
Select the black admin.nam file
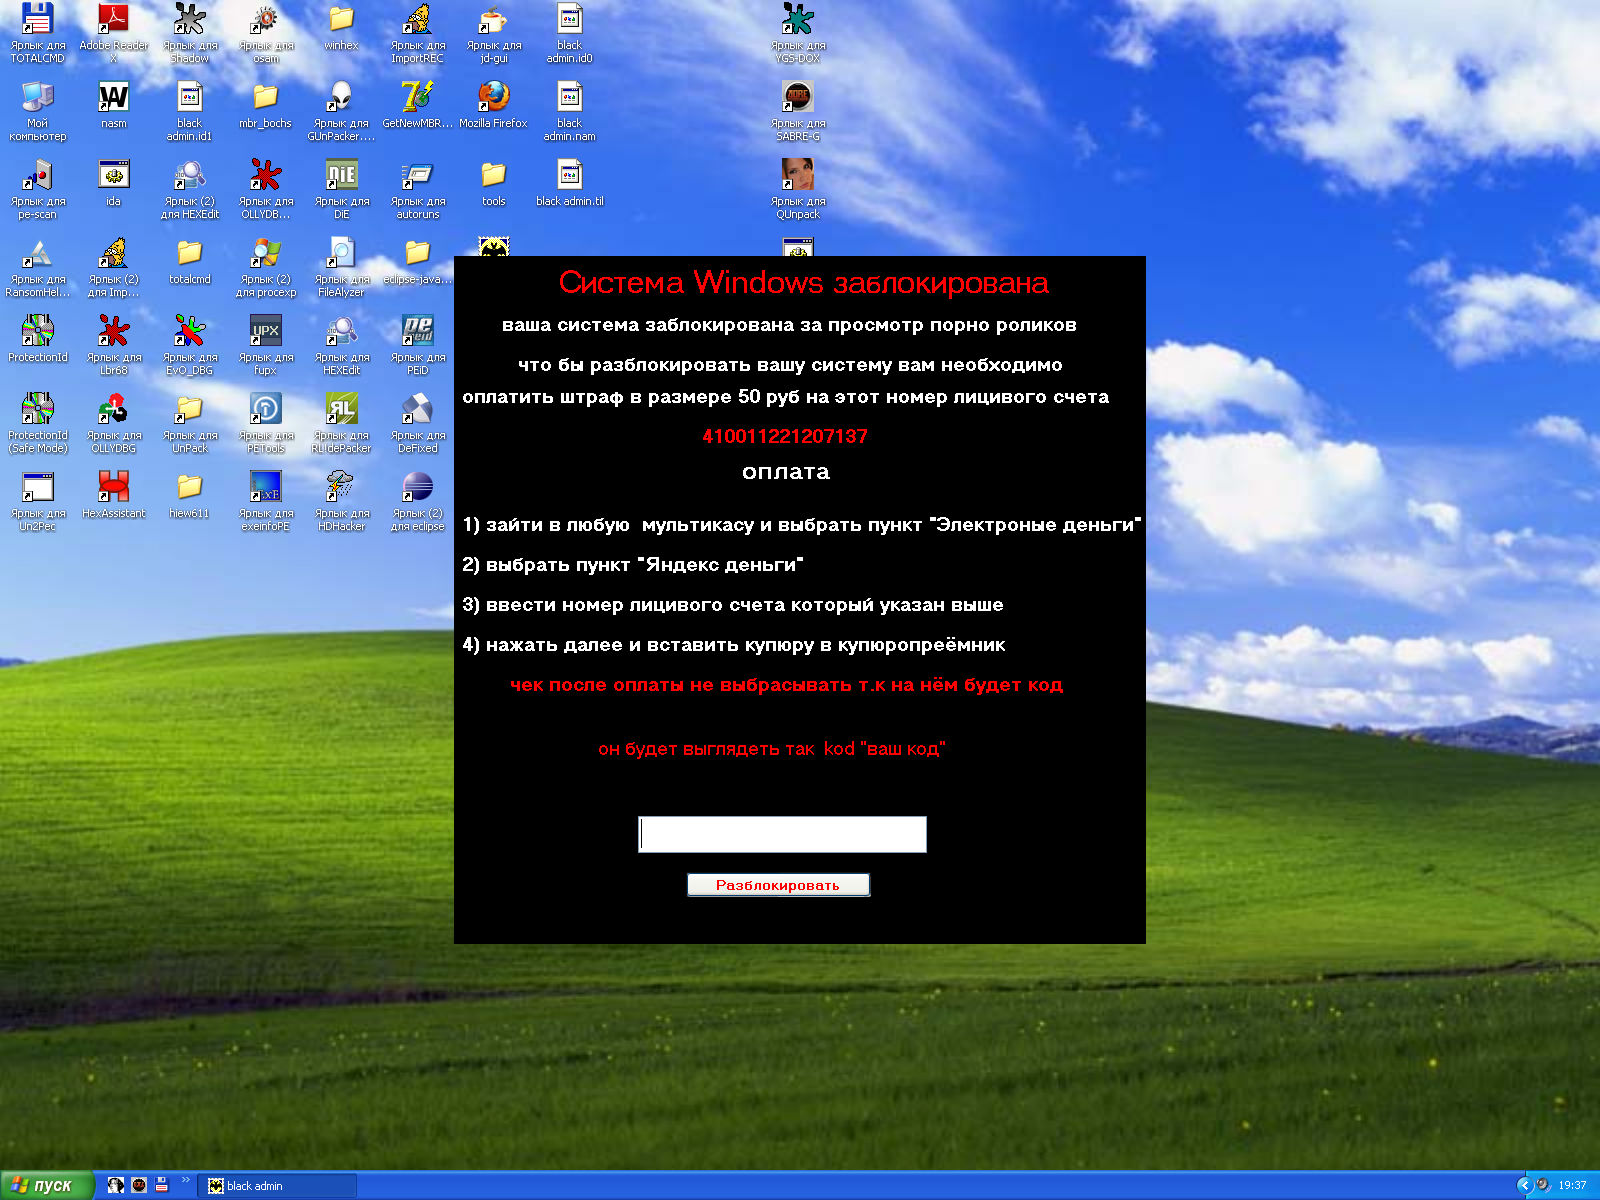click(x=570, y=96)
